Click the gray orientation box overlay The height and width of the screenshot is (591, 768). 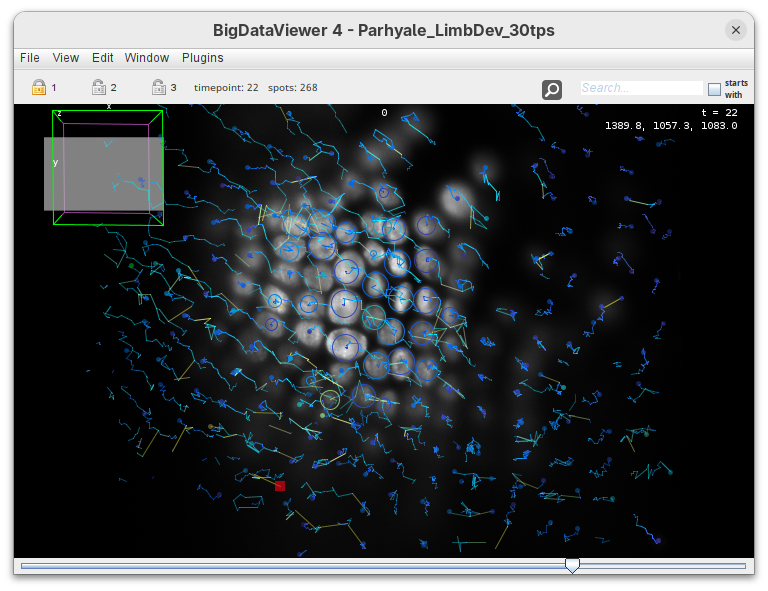tap(103, 173)
